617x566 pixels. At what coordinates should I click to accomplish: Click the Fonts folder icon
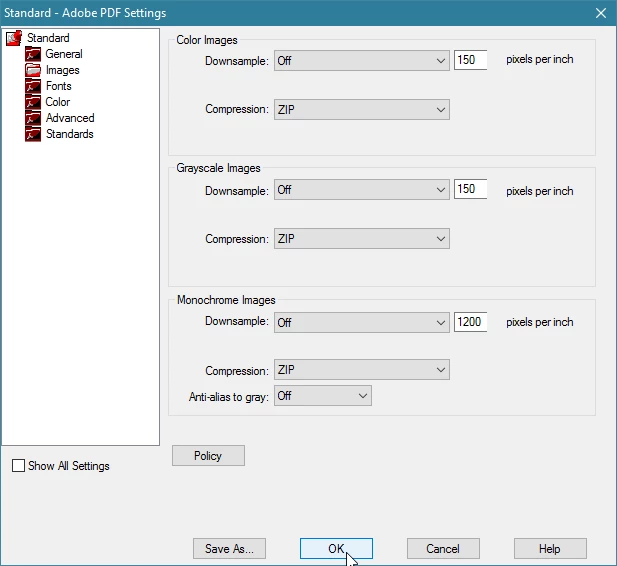(33, 86)
